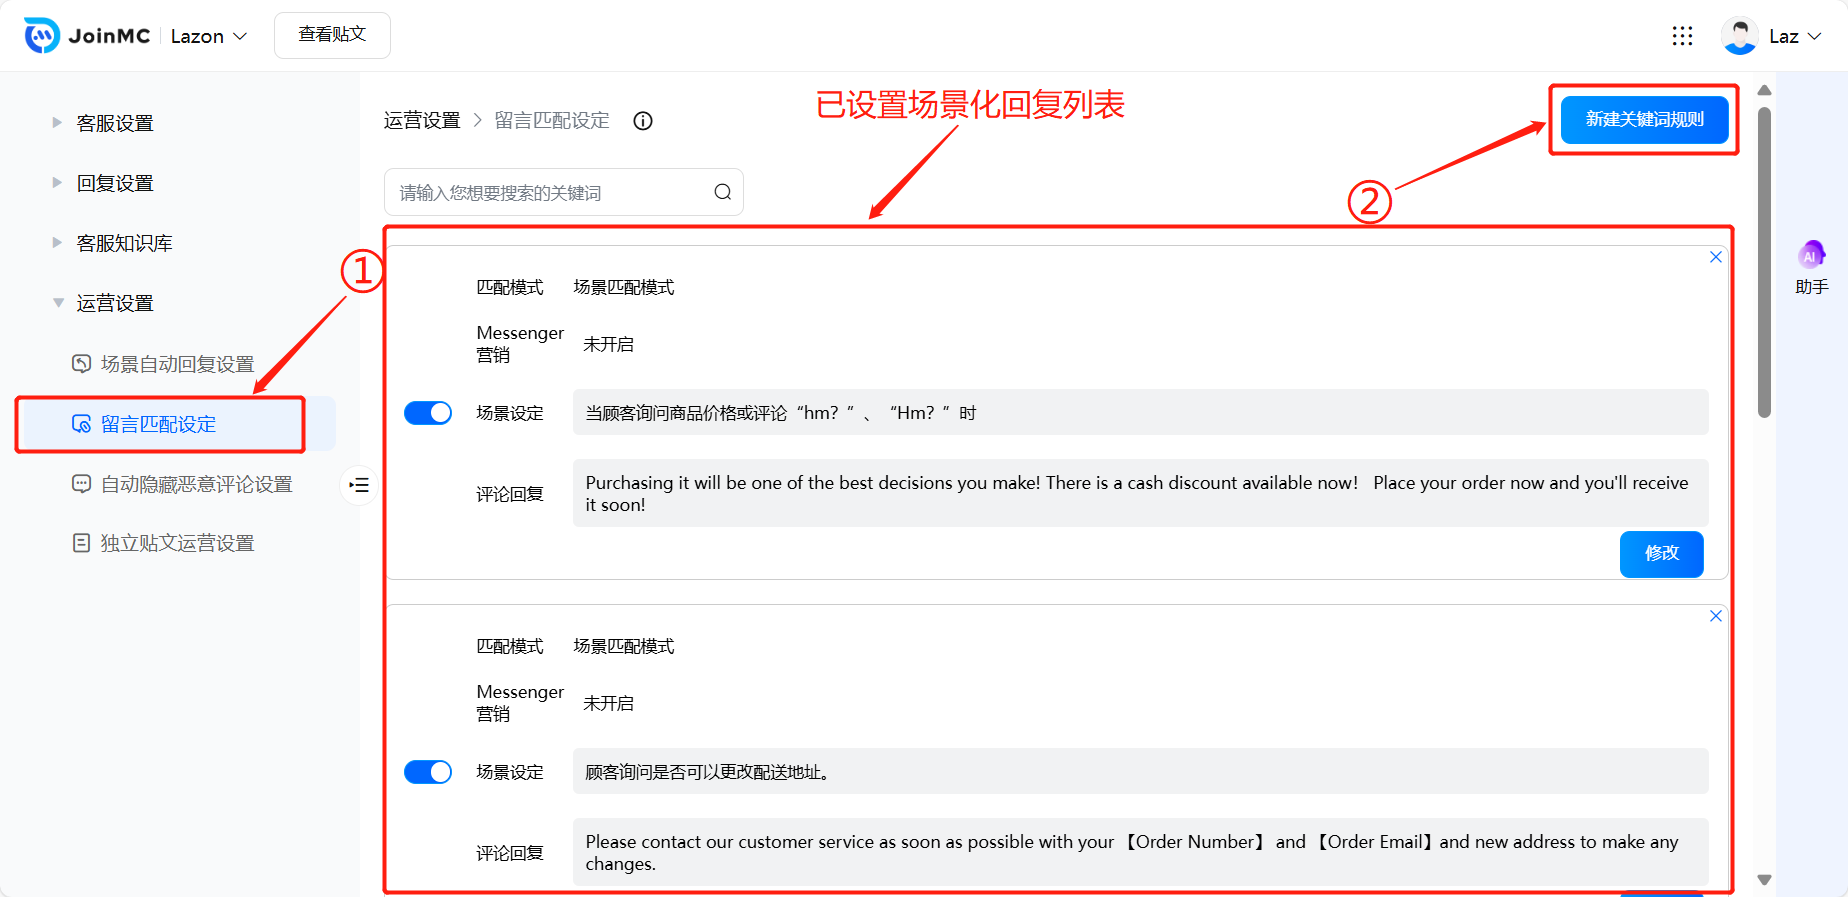Viewport: 1848px width, 897px height.
Task: Click the sidebar collapse icon
Action: pyautogui.click(x=359, y=485)
